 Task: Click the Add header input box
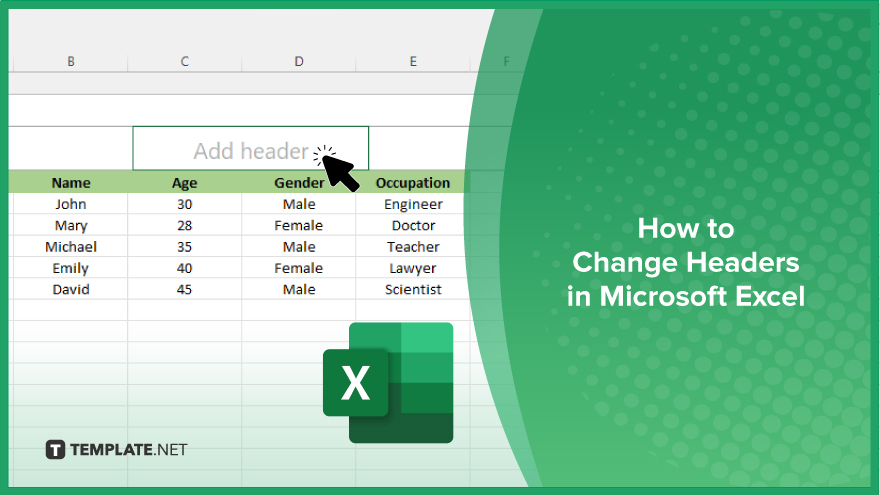pos(250,148)
